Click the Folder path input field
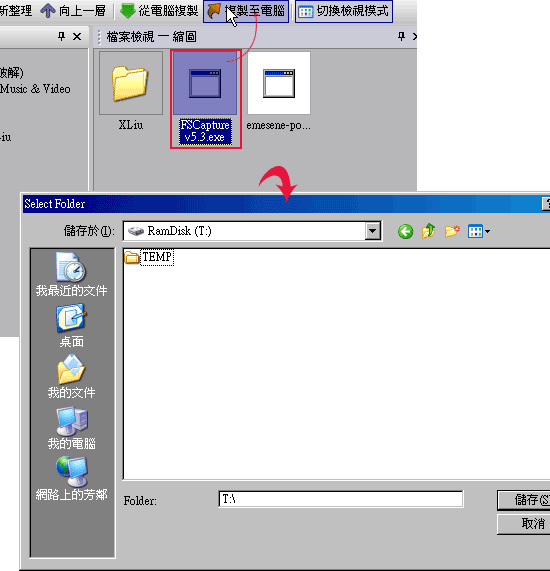550x571 pixels. 341,499
